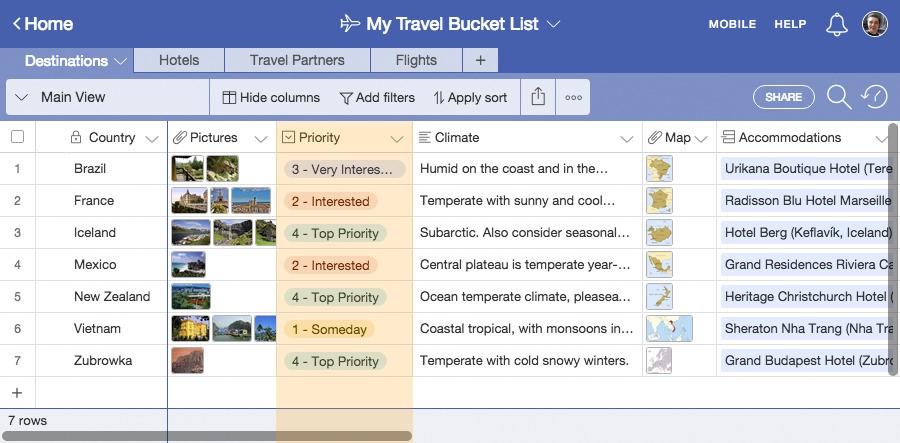Select France's '2 - Interested' priority tag

click(331, 201)
